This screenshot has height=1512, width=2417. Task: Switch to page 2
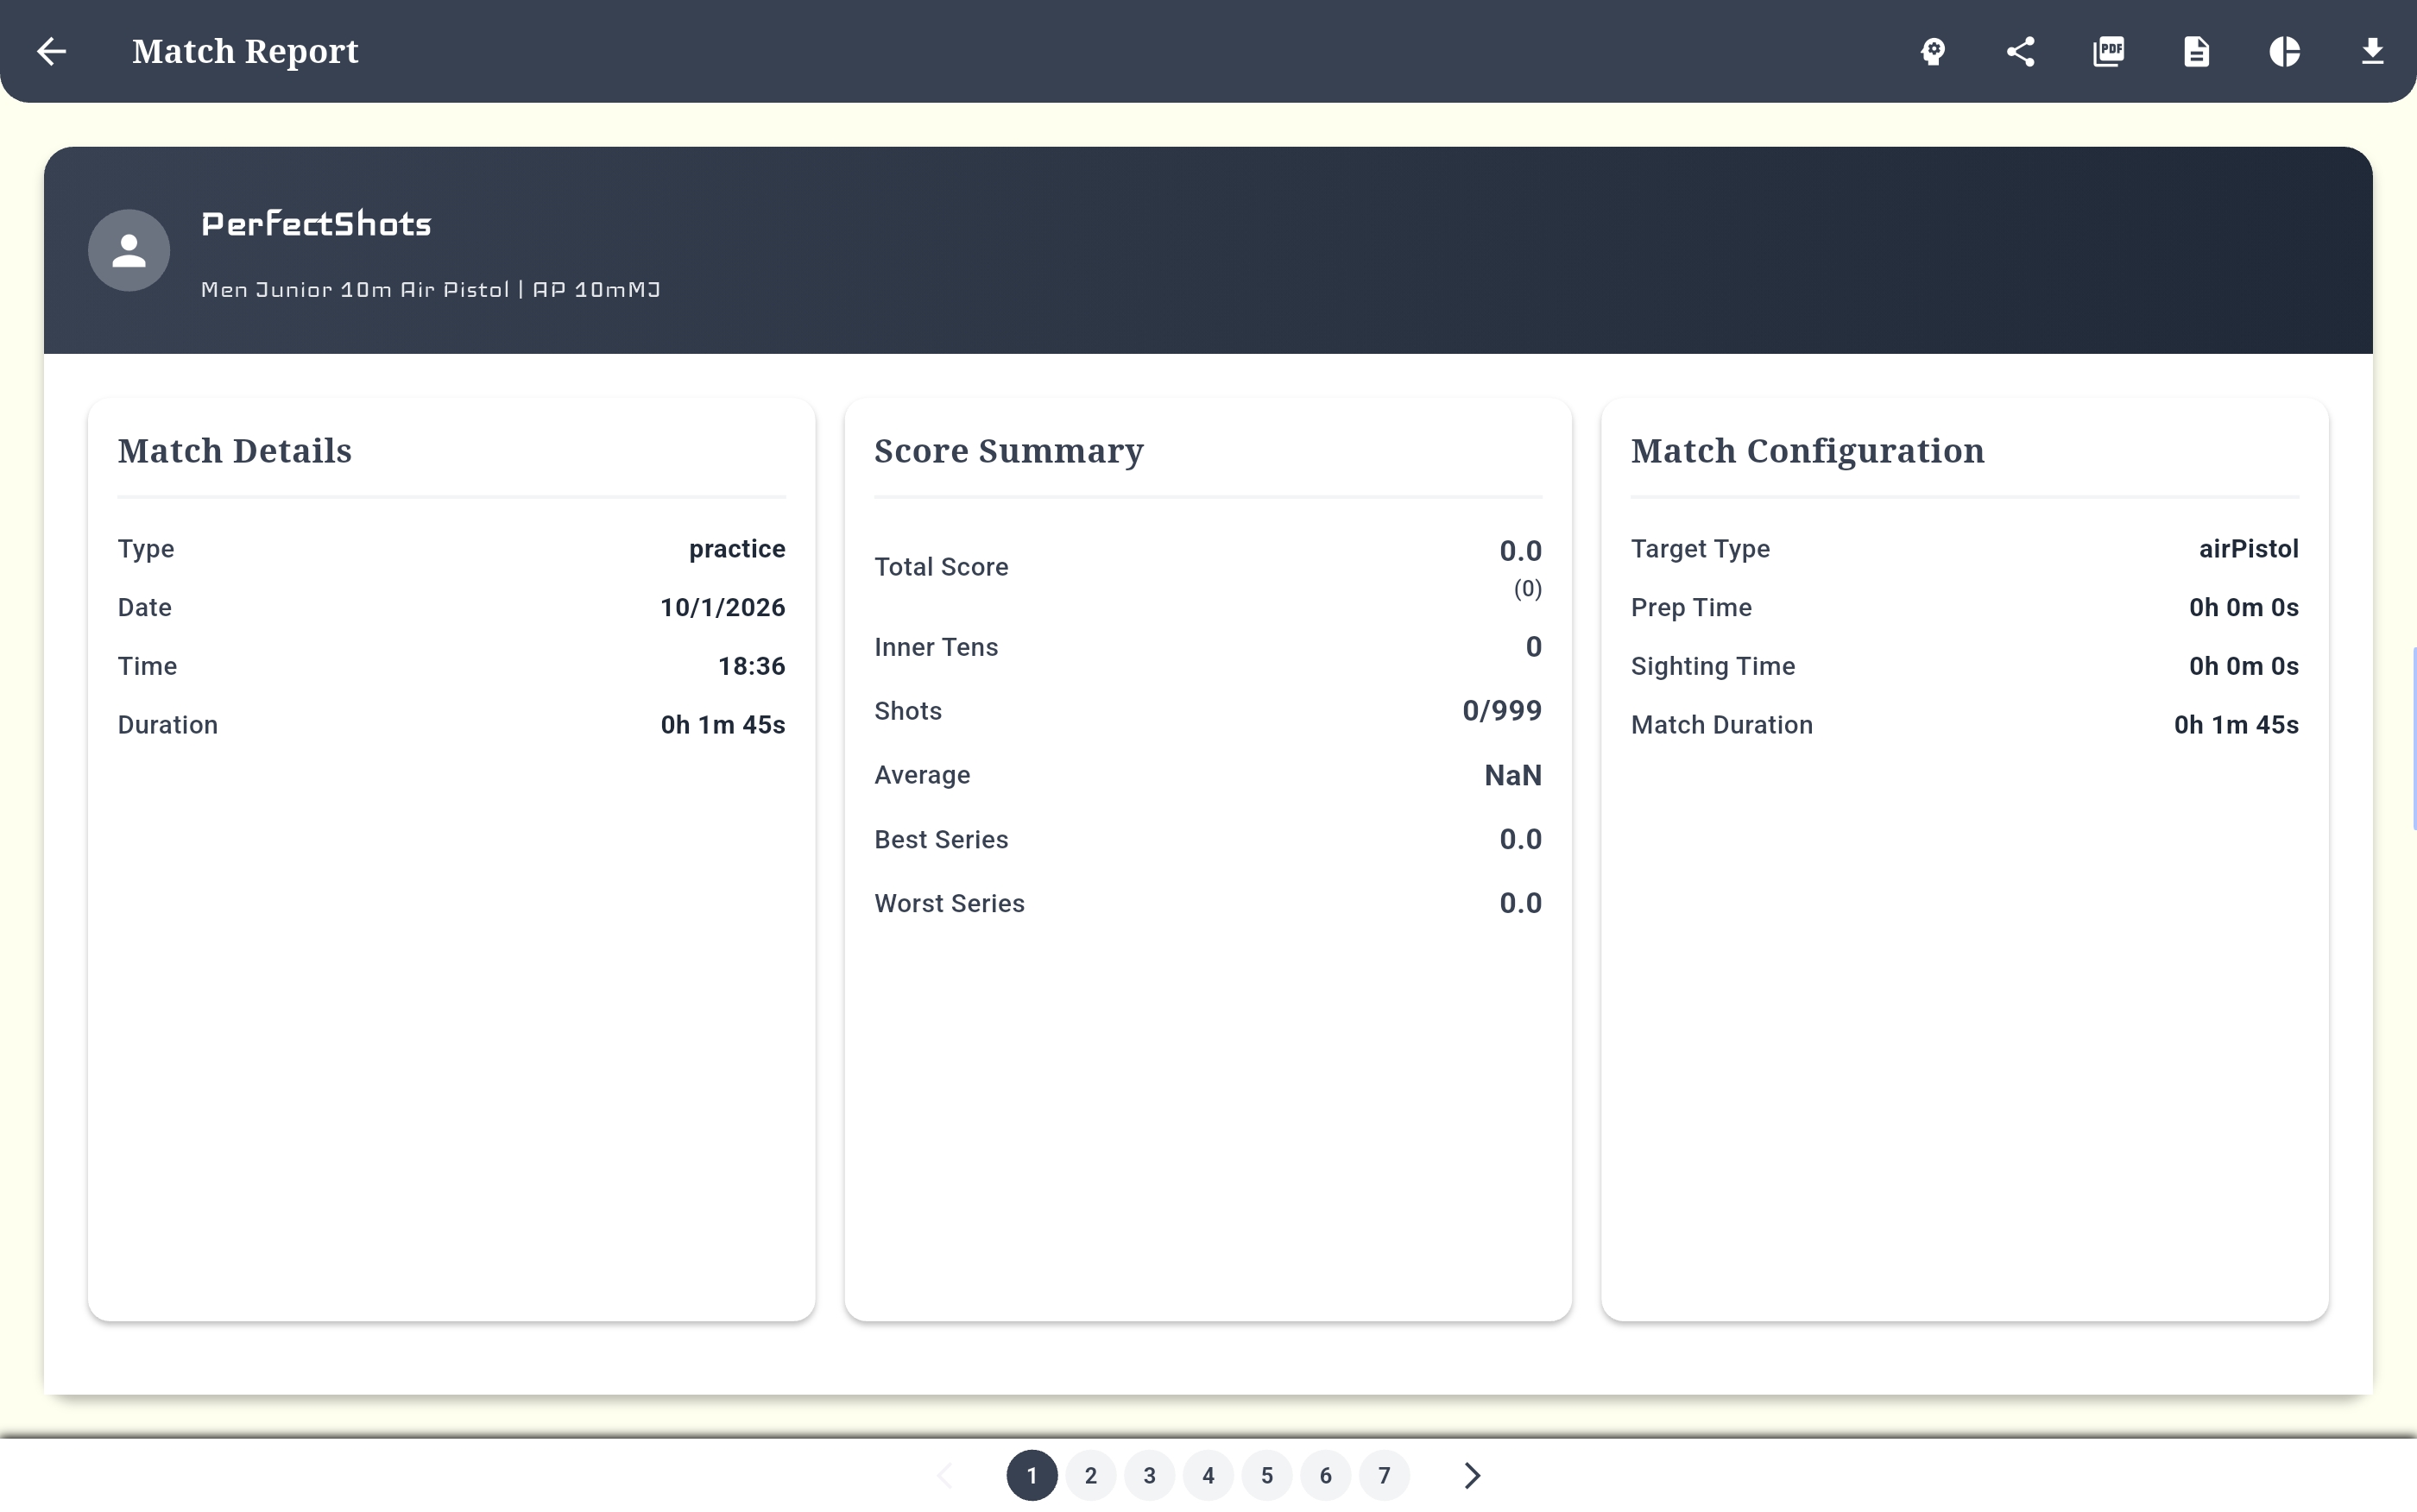point(1090,1475)
